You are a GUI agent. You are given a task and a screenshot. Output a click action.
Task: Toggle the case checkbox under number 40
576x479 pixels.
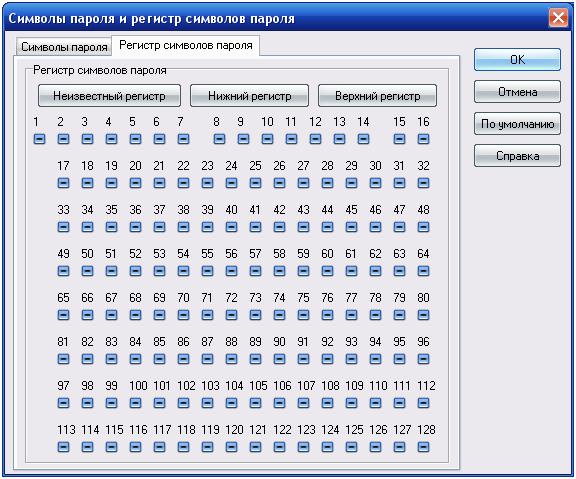coord(231,227)
